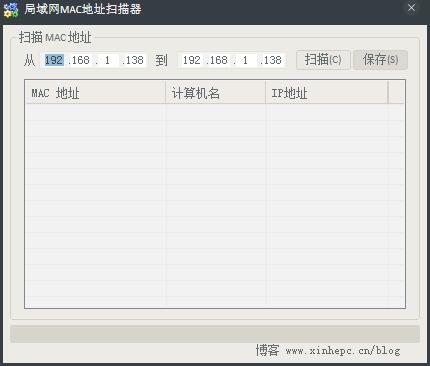Click the start IP third octet 1
430x366 pixels.
point(107,60)
